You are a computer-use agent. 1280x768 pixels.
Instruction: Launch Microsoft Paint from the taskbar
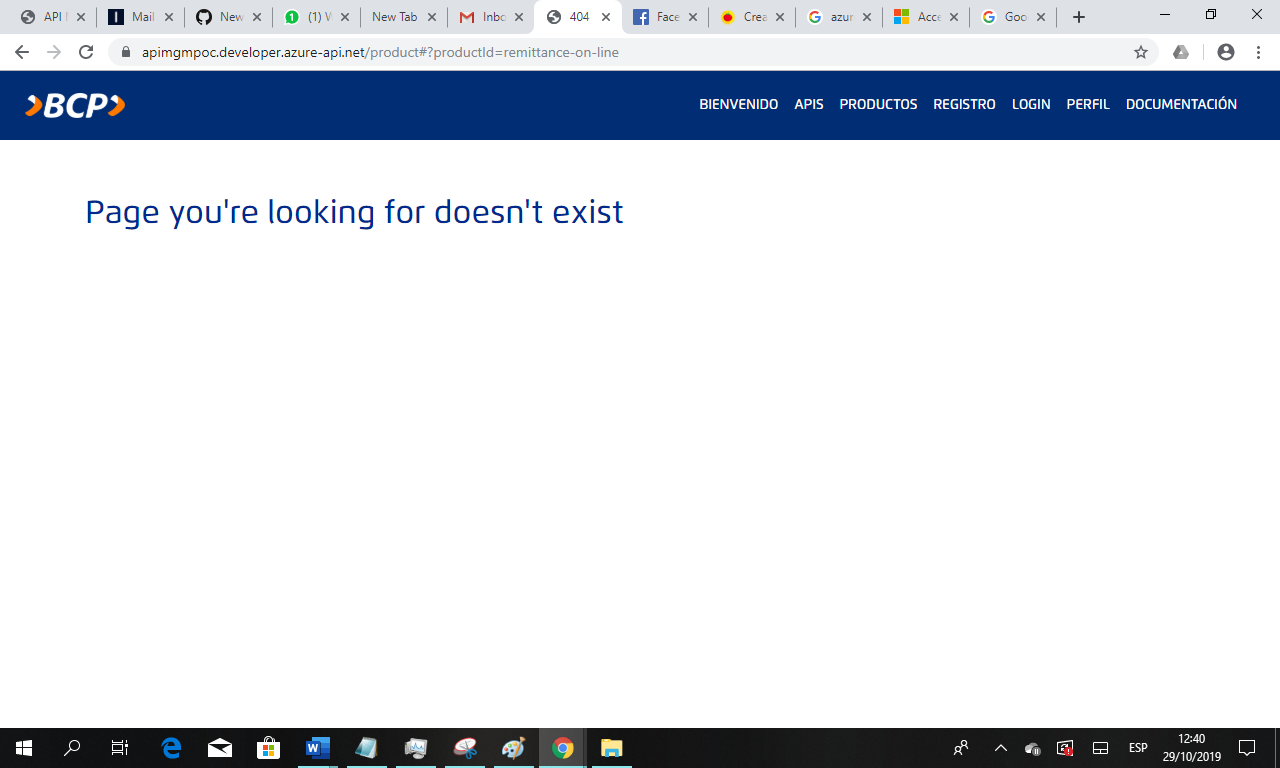[513, 747]
